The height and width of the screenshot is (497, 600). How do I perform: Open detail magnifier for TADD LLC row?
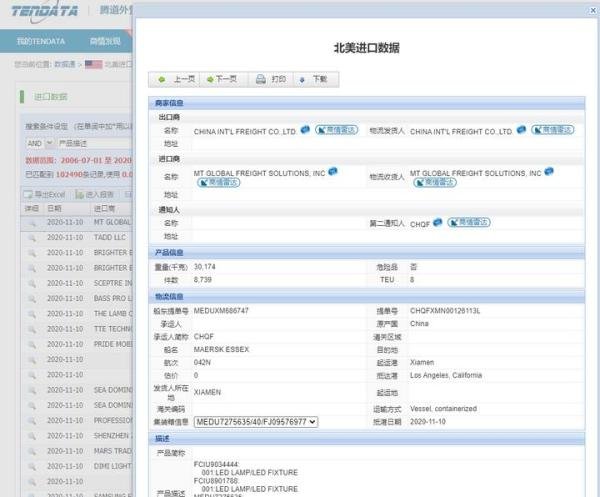[x=32, y=238]
